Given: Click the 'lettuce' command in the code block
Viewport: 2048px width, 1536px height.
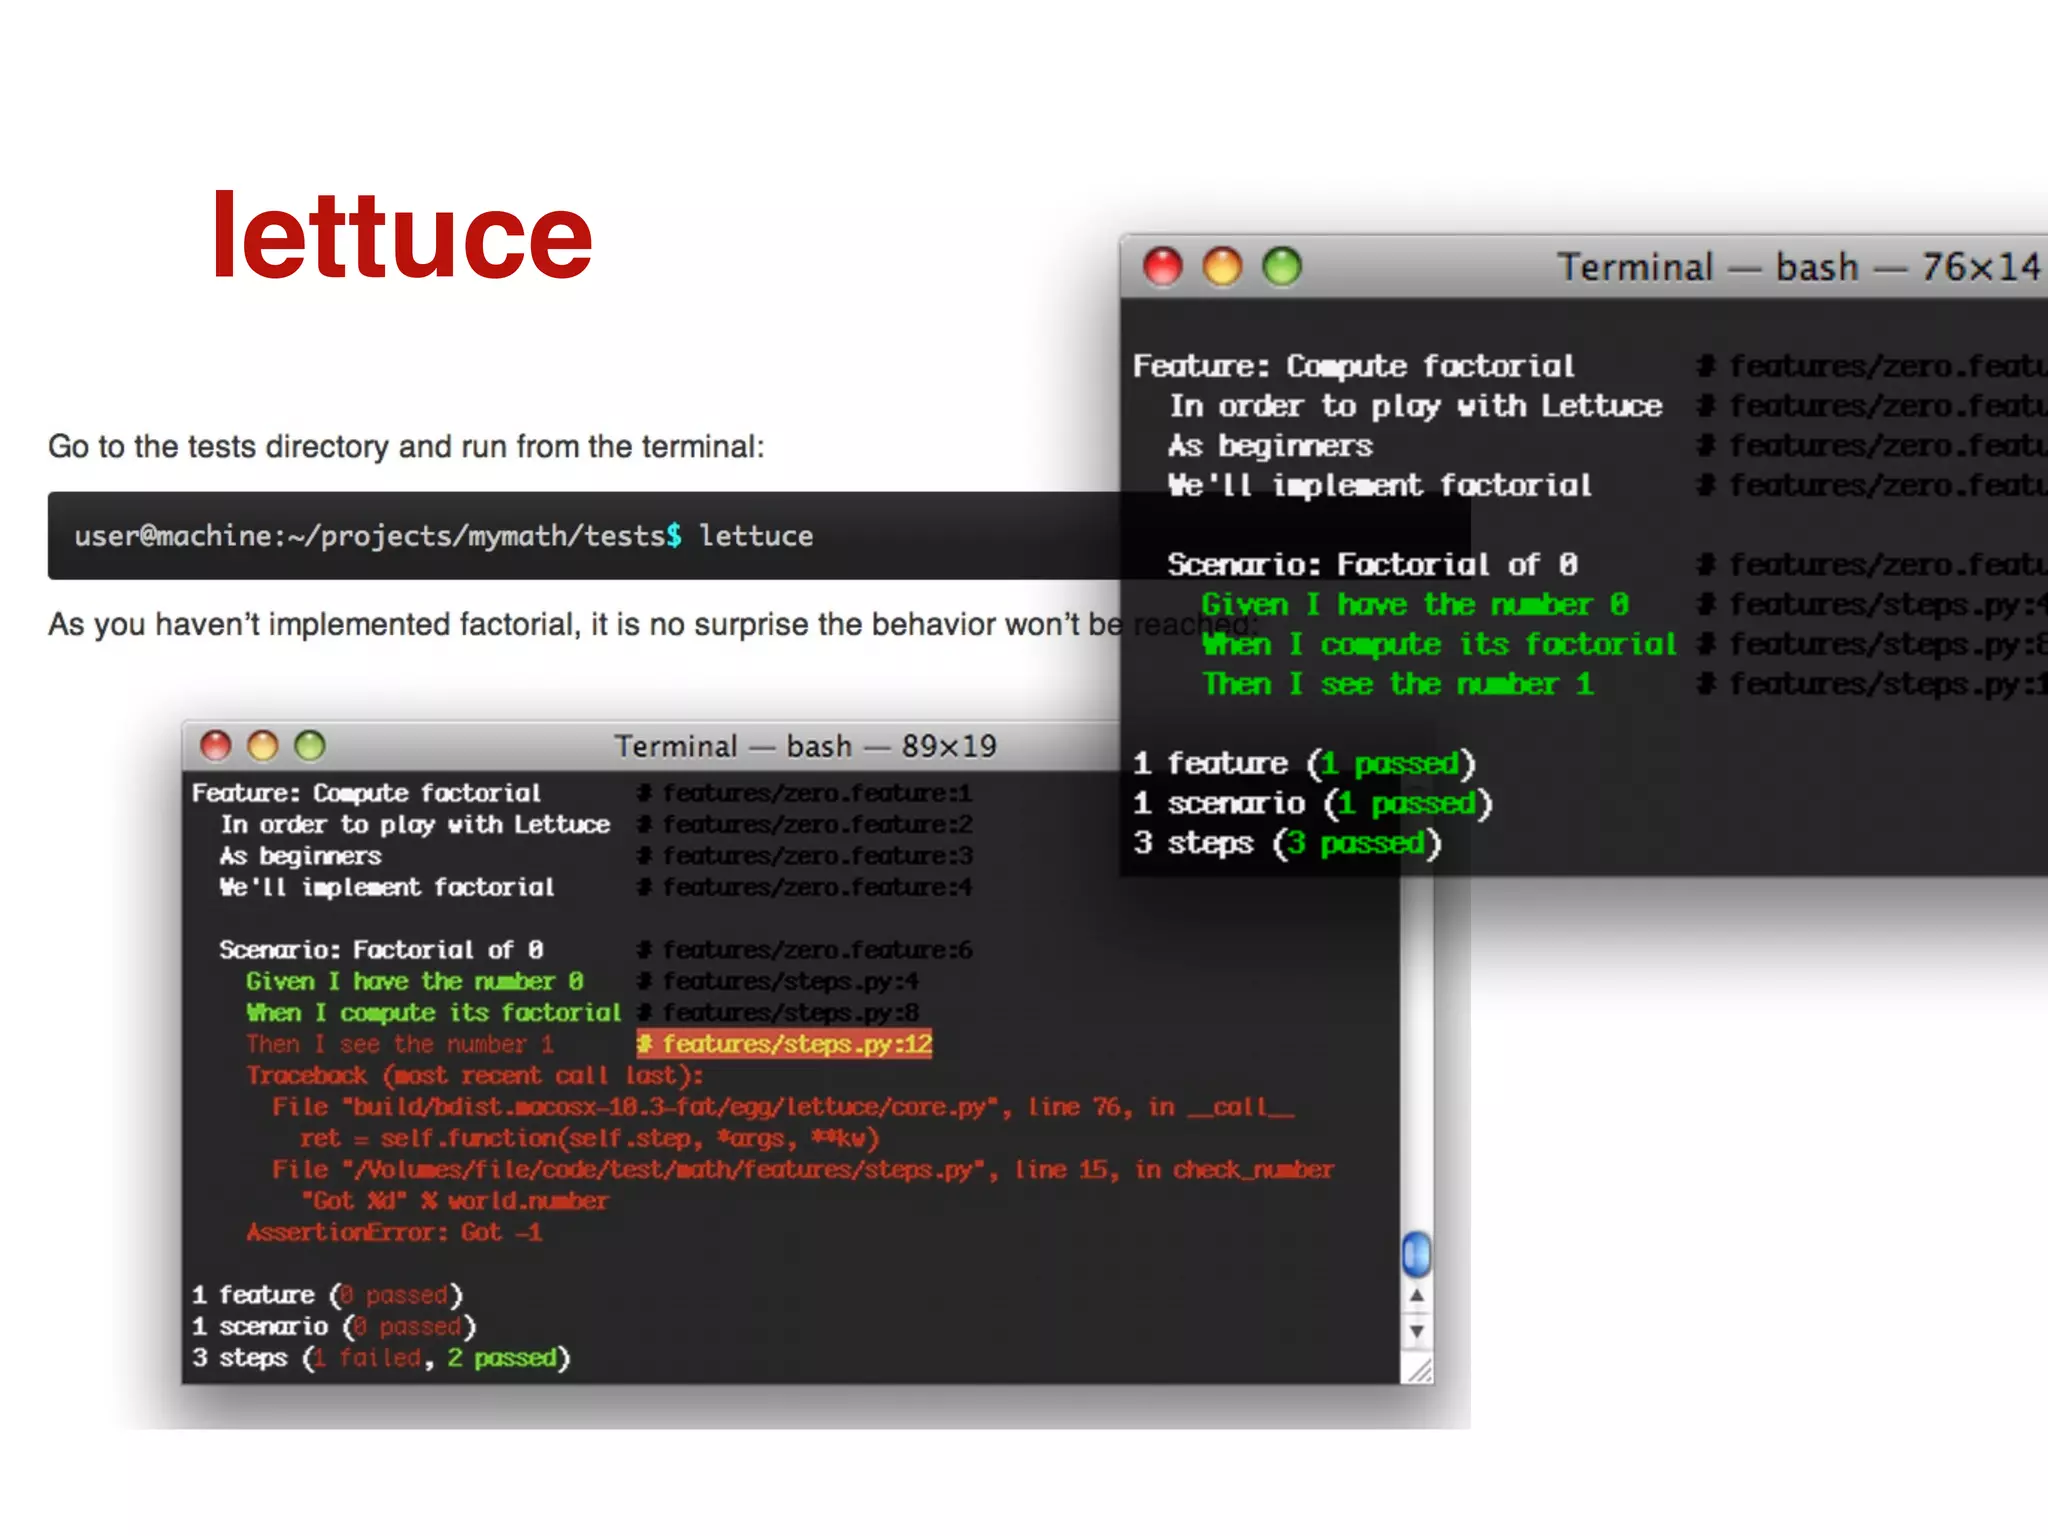Looking at the screenshot, I should (756, 536).
